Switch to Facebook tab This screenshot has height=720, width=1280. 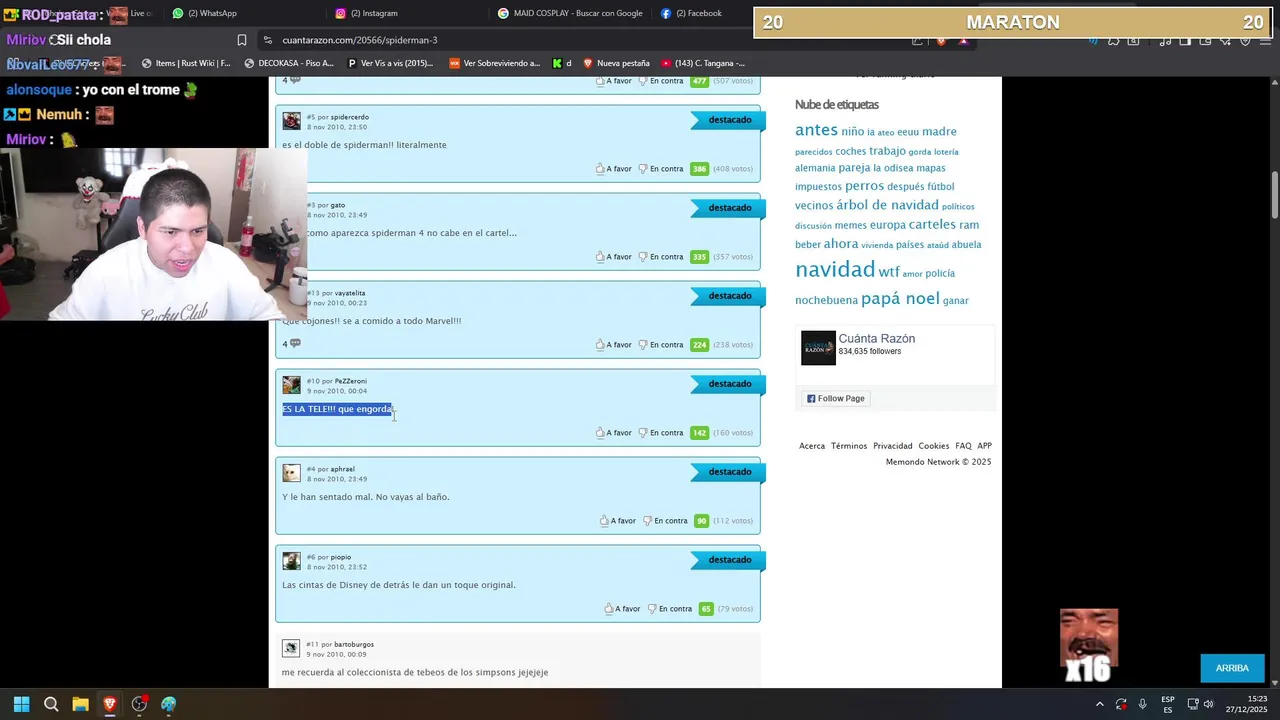pyautogui.click(x=691, y=13)
